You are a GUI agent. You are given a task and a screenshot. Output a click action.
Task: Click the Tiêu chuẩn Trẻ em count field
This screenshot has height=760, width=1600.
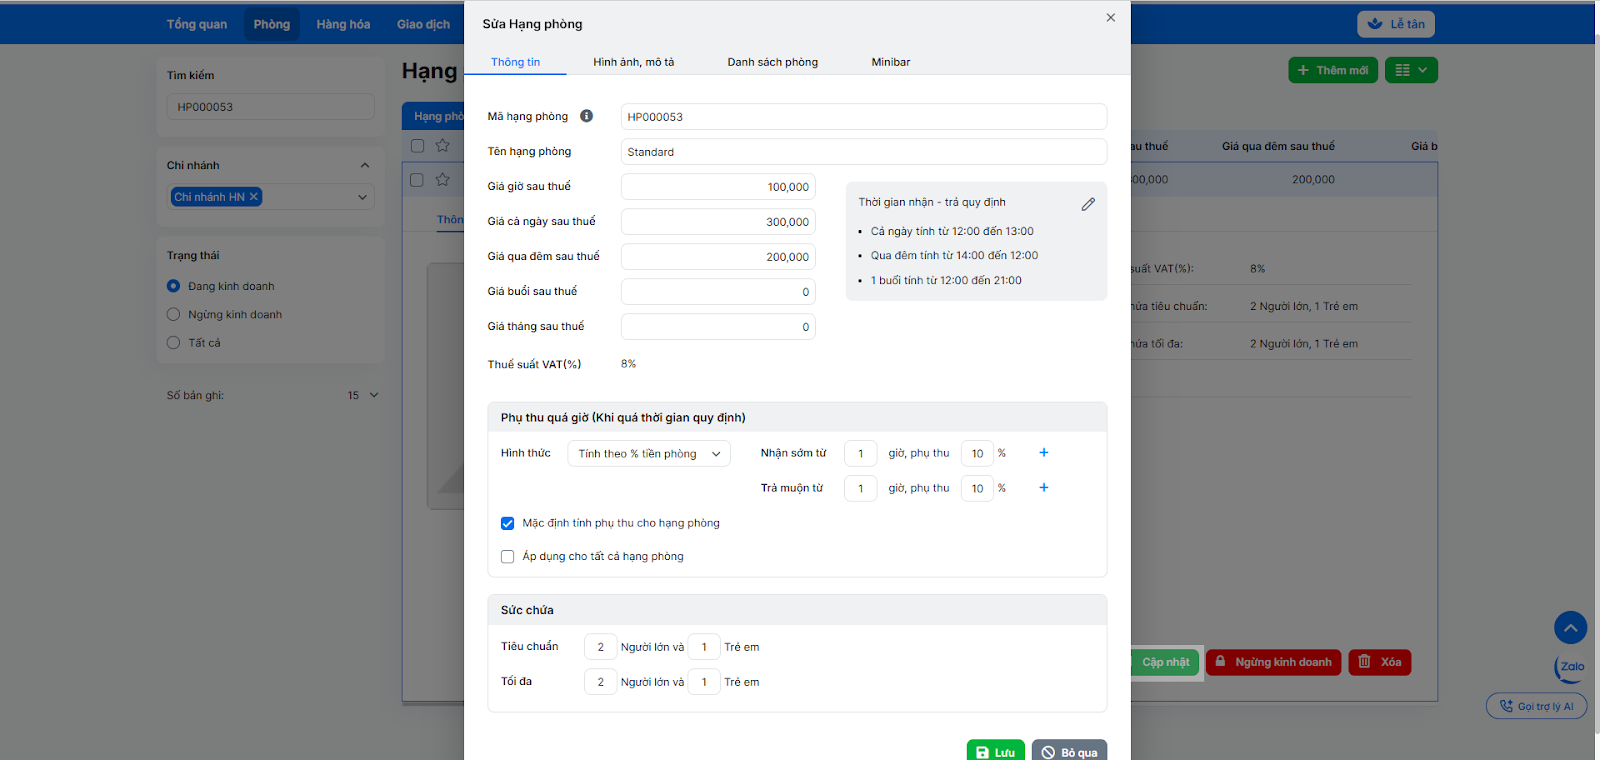click(704, 647)
